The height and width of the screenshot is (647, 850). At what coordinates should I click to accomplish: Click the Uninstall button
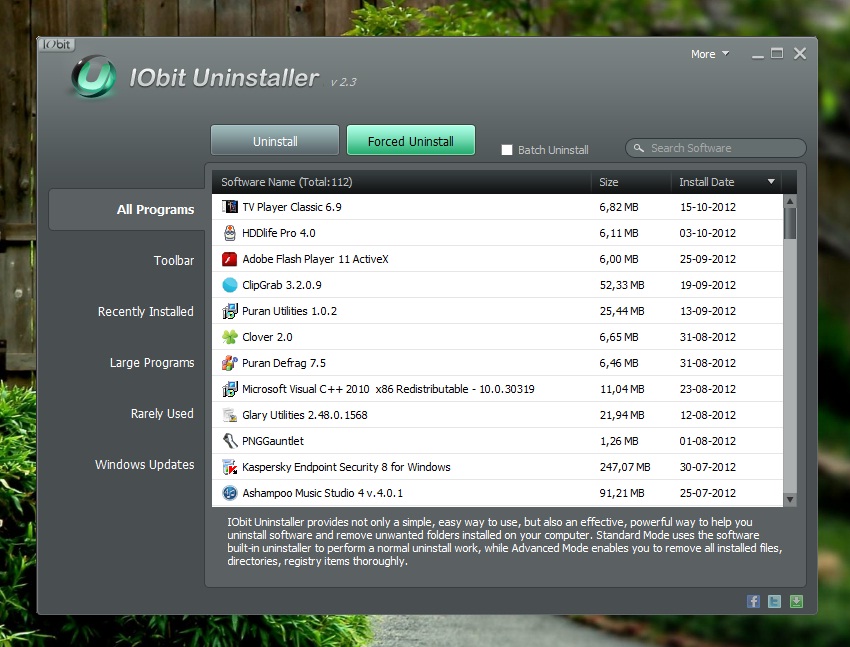click(275, 140)
